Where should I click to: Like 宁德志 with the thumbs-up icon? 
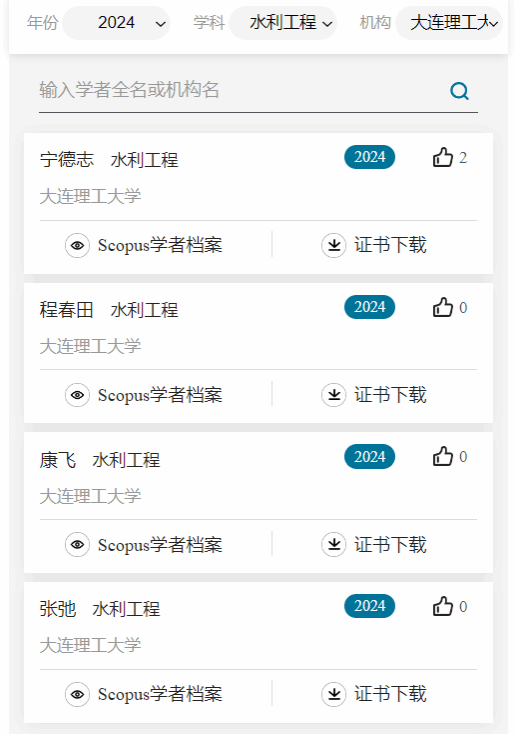[442, 157]
